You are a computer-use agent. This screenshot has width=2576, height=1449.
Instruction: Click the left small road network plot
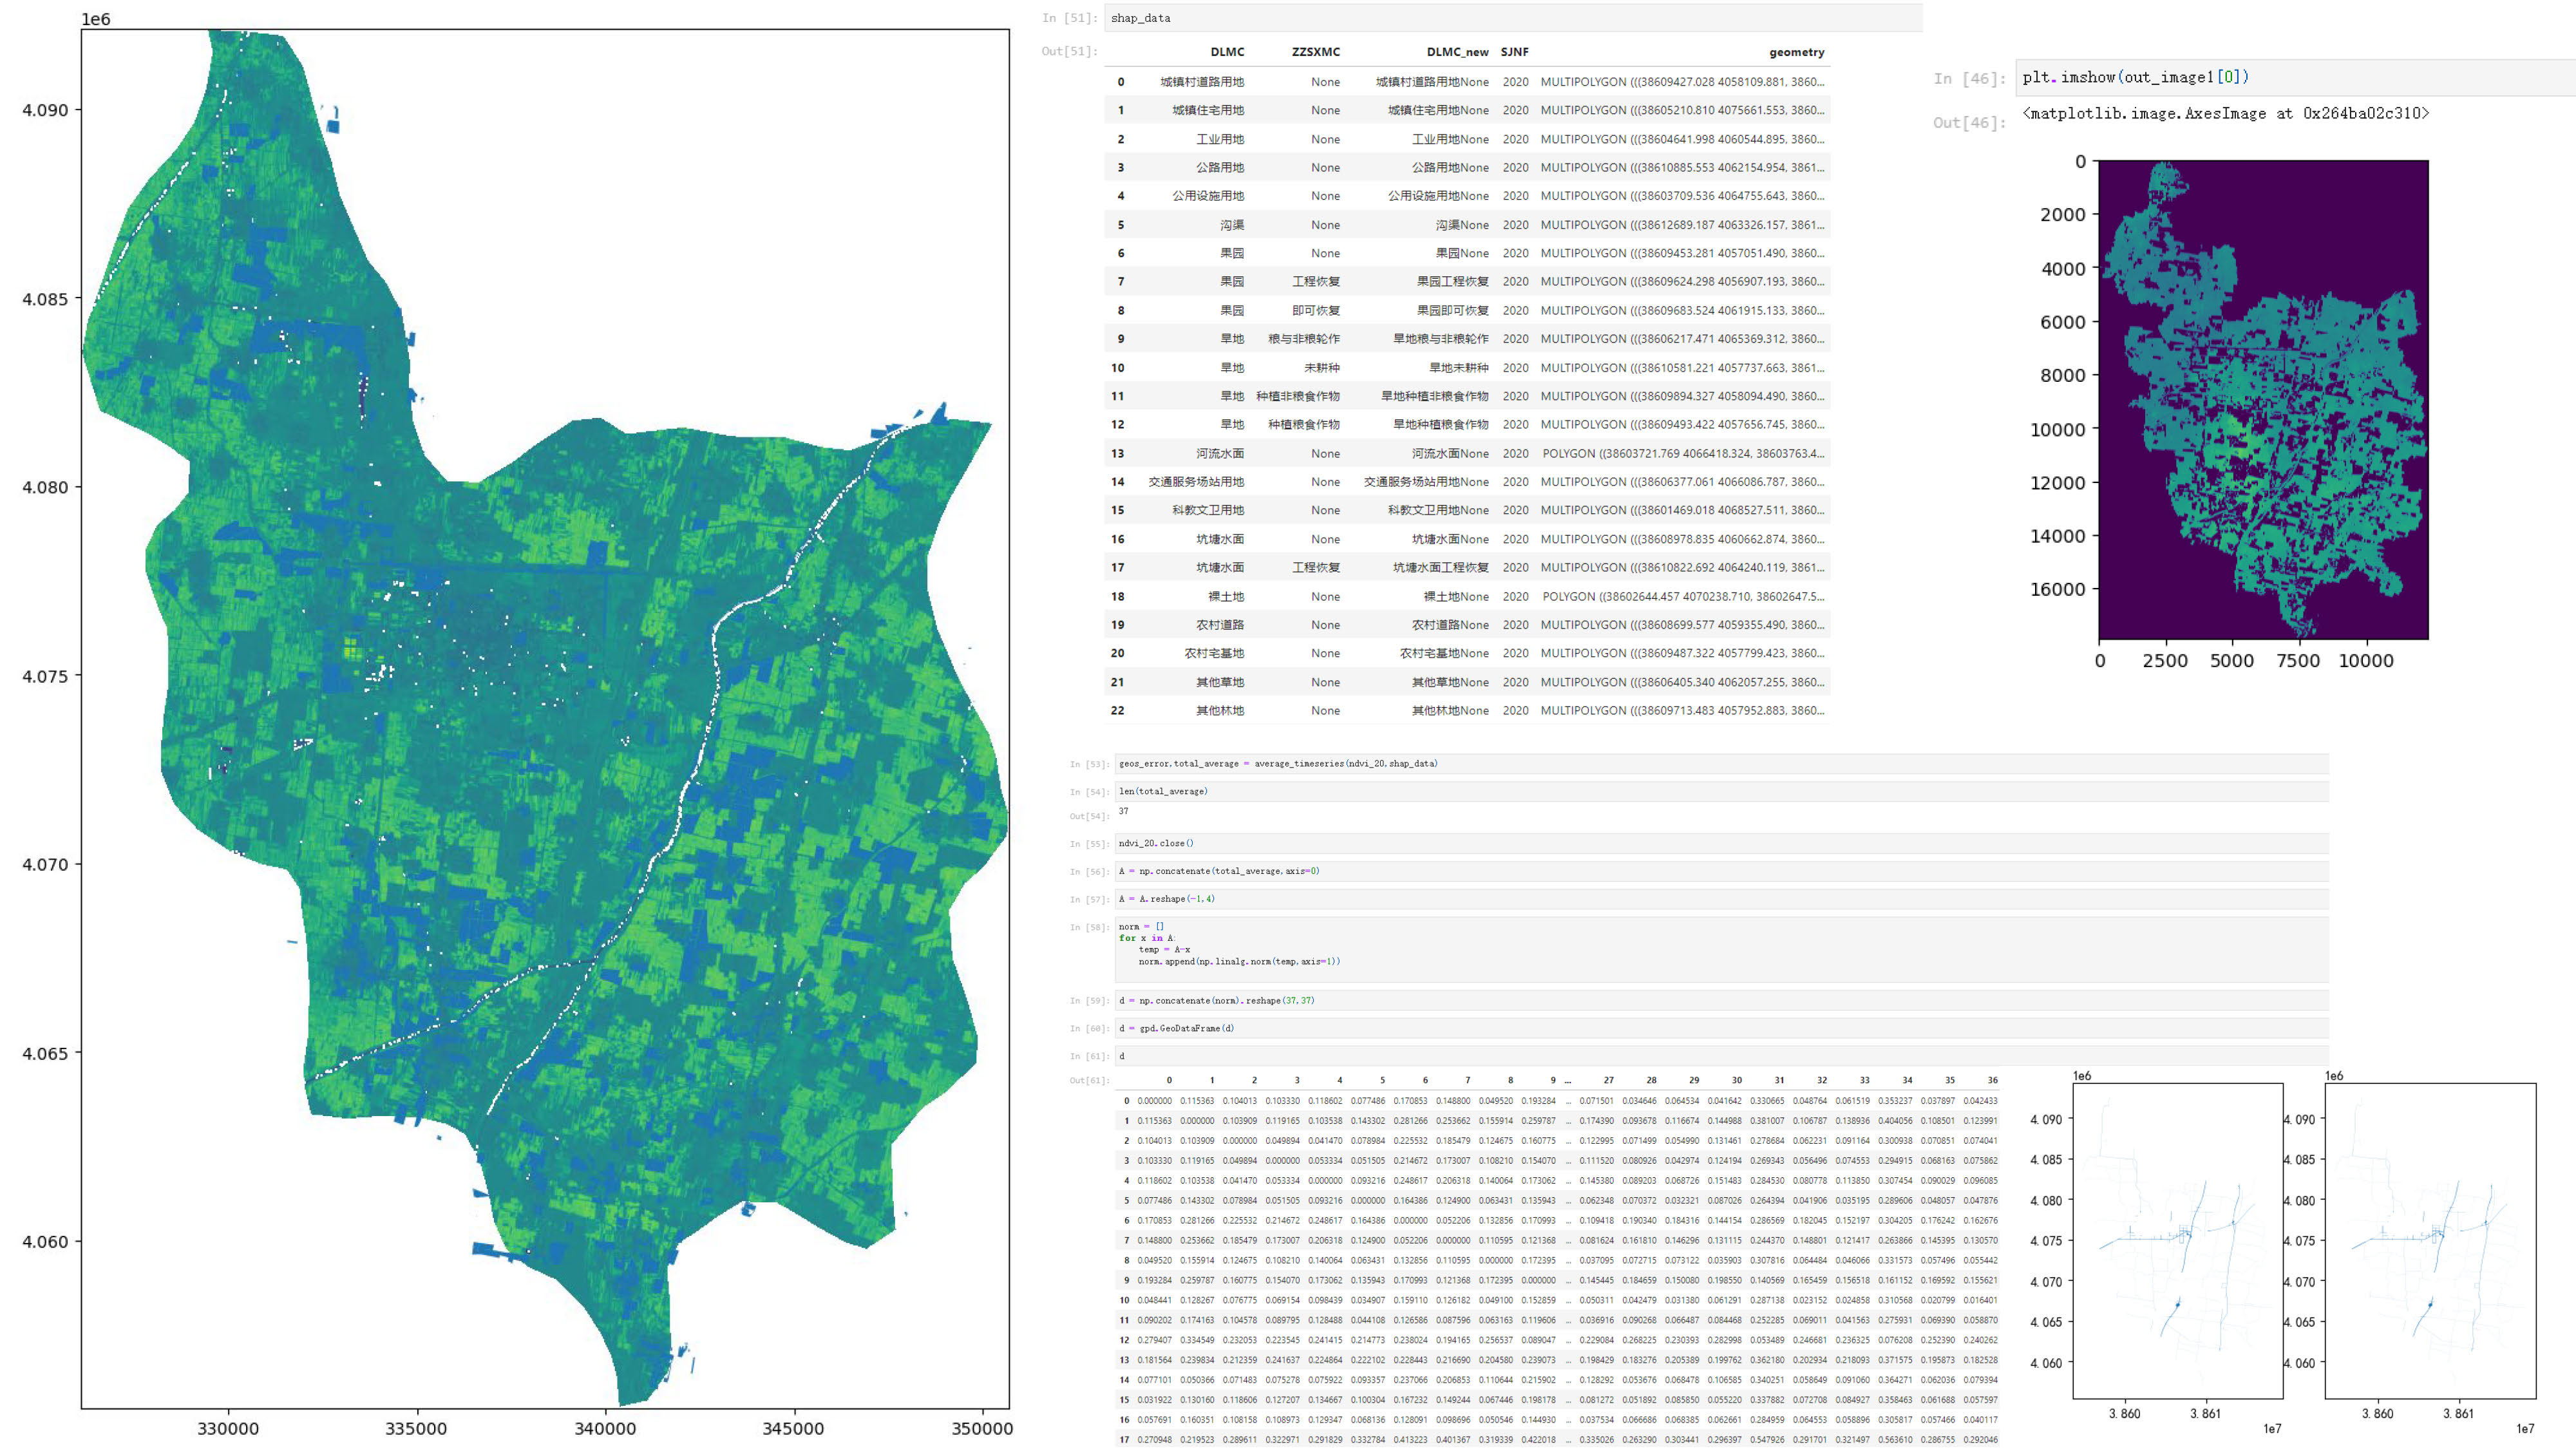(2177, 1240)
